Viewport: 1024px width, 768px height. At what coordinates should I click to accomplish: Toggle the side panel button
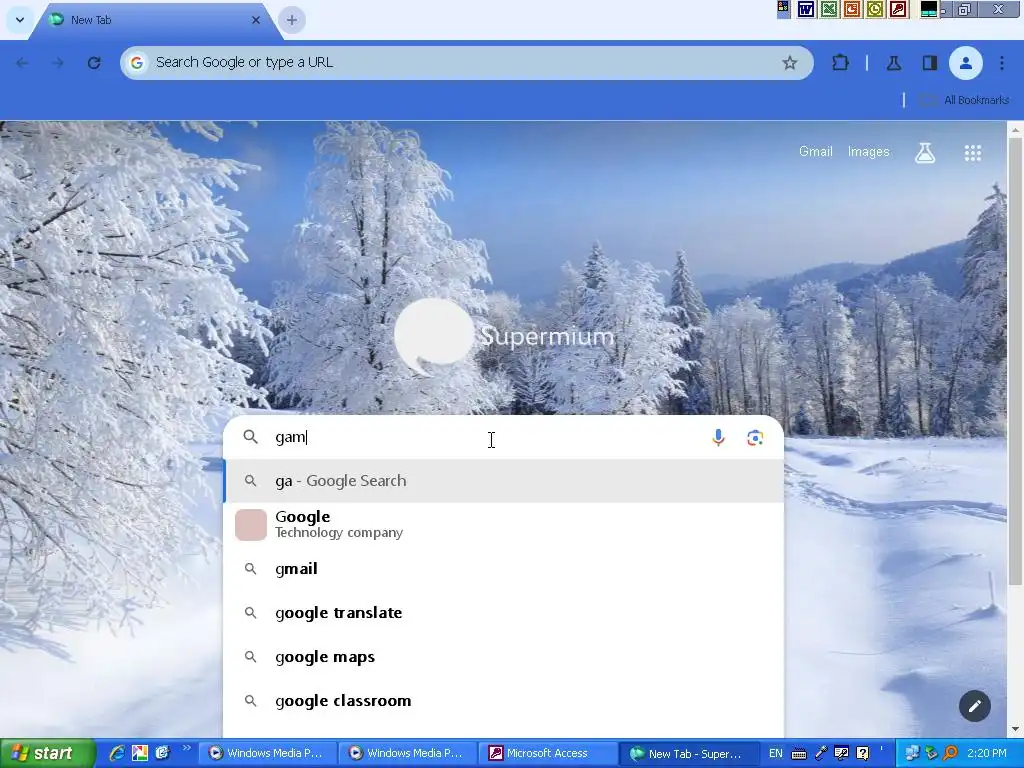click(929, 63)
